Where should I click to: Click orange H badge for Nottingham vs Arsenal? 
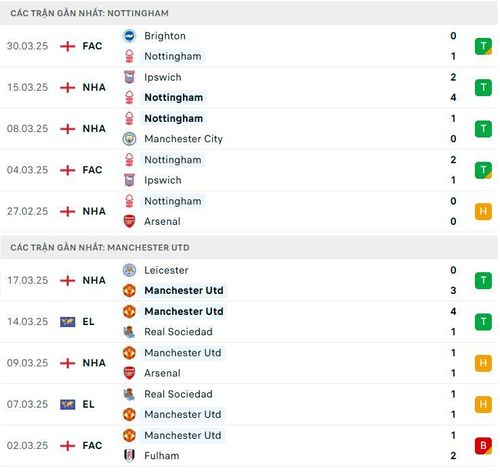(x=483, y=211)
